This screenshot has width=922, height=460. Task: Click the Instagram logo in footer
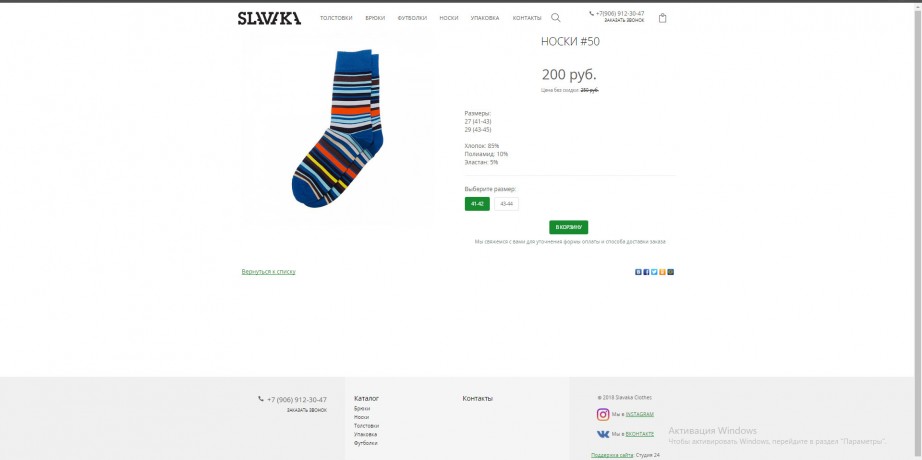[x=603, y=414]
